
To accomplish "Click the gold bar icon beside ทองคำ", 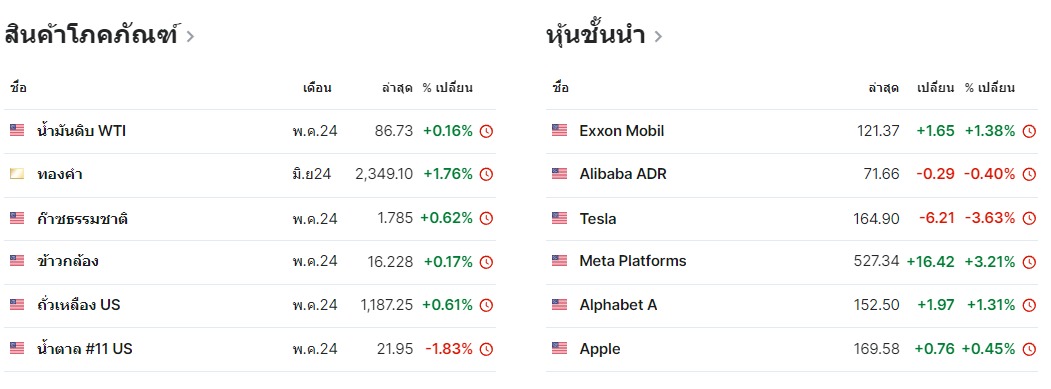I will 17,174.
